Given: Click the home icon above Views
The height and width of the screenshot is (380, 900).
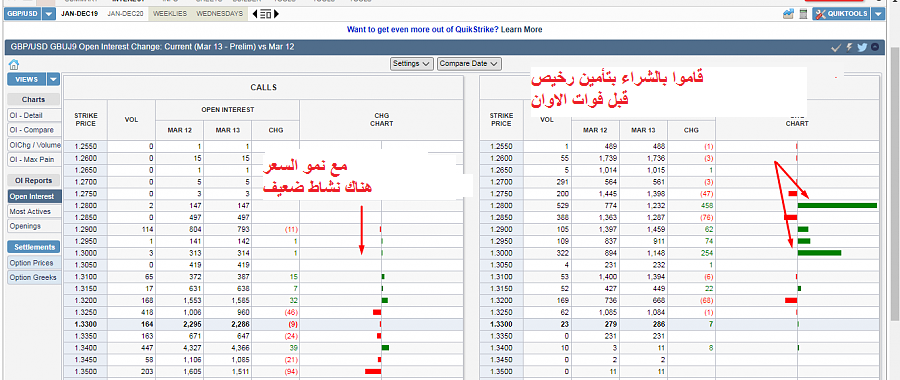Looking at the screenshot, I should 14,64.
